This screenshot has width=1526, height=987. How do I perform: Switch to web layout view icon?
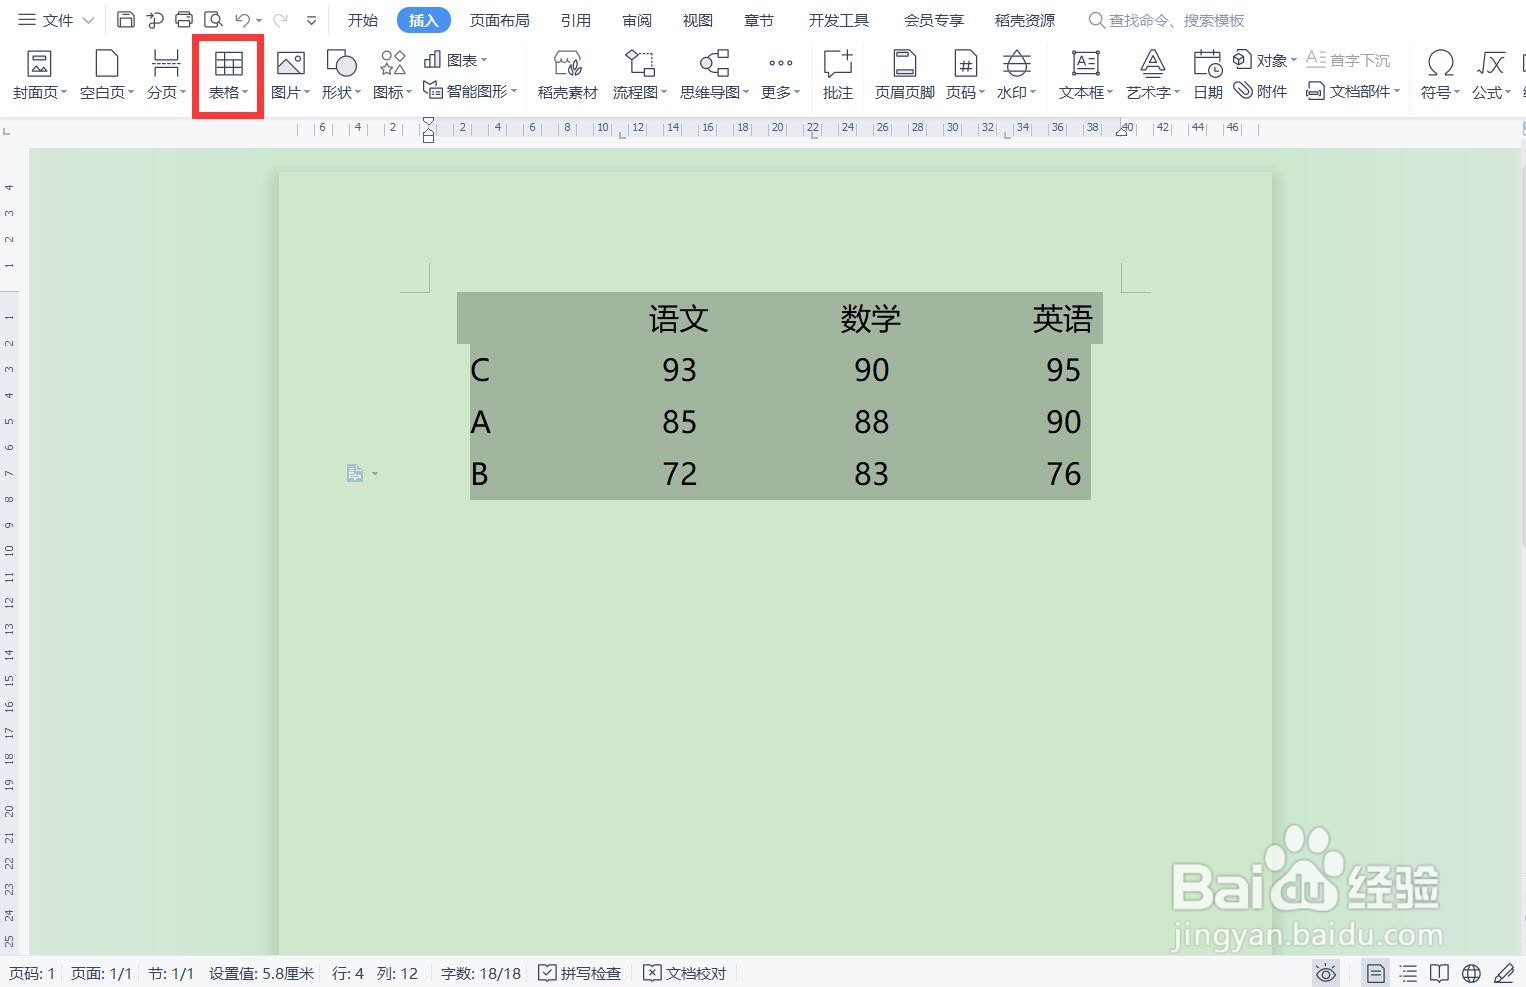(x=1471, y=973)
